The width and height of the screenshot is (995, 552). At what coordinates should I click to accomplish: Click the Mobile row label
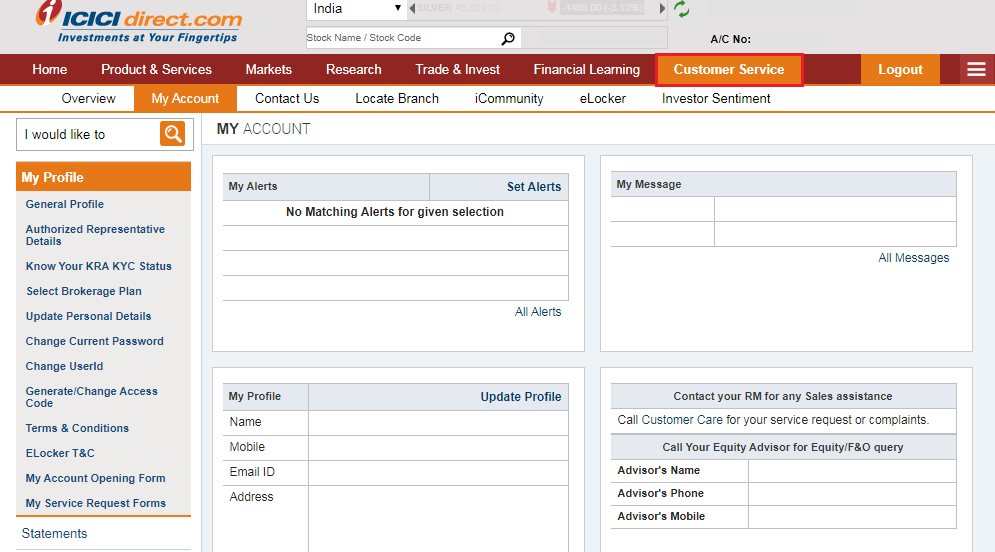pyautogui.click(x=247, y=447)
